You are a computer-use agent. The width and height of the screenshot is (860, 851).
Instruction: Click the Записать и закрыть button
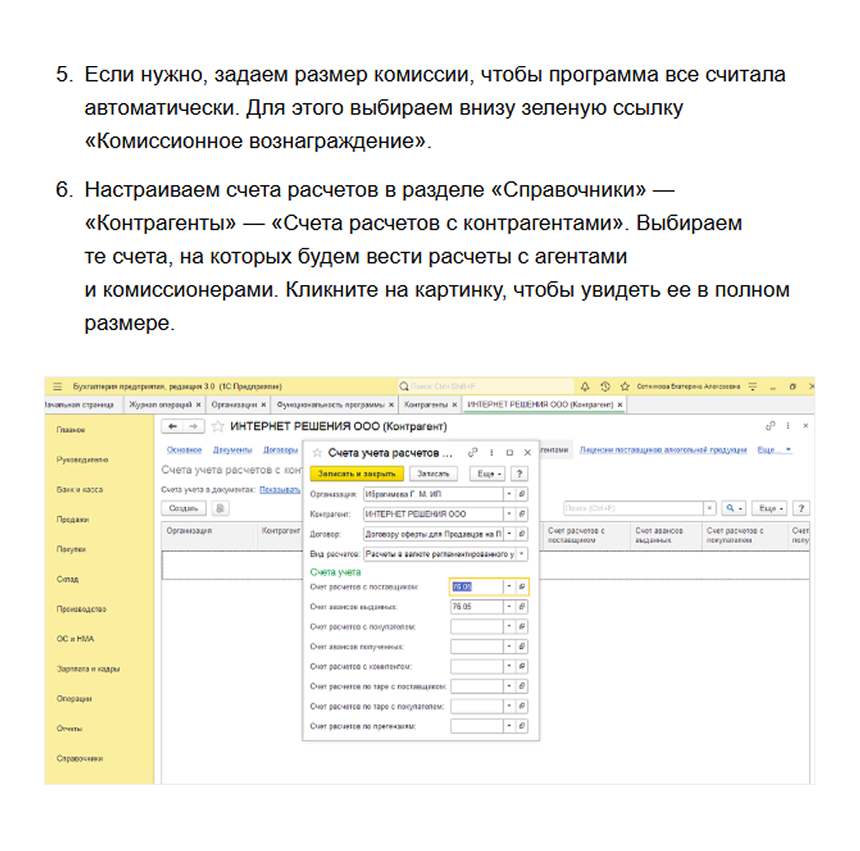pyautogui.click(x=357, y=474)
